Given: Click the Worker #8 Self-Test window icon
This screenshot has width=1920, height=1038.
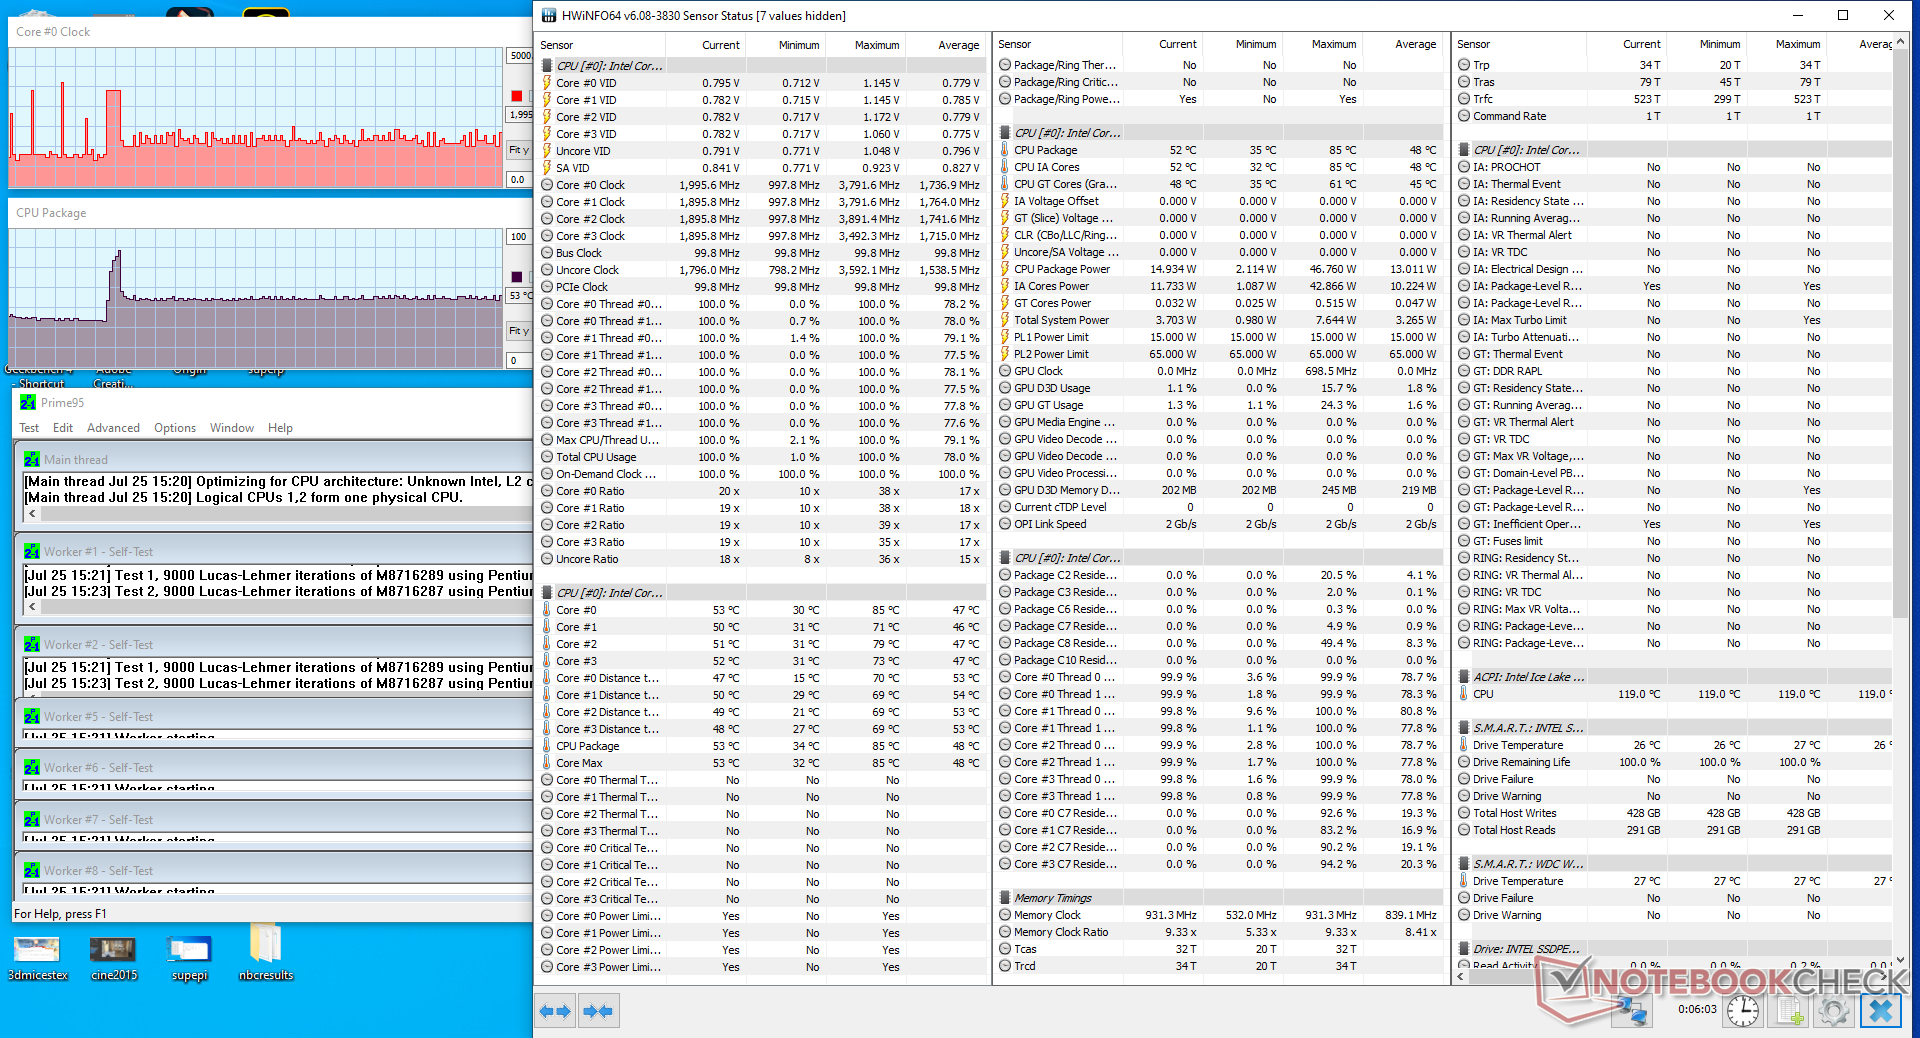Looking at the screenshot, I should [x=32, y=871].
